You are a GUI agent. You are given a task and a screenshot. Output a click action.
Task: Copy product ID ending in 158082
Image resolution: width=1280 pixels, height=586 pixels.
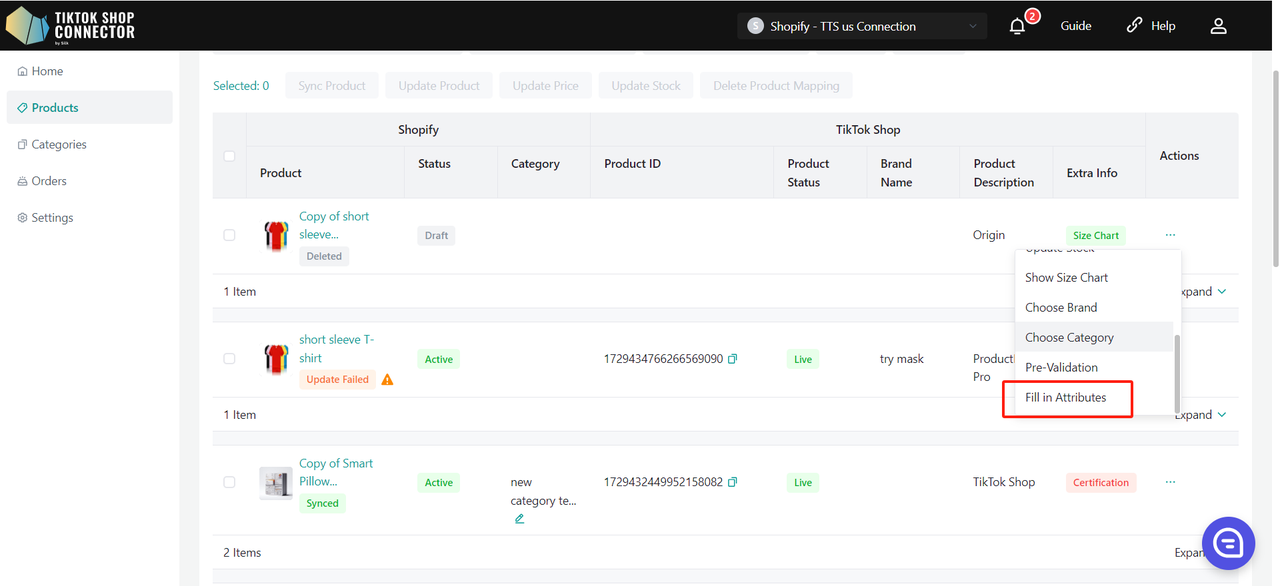pyautogui.click(x=732, y=482)
